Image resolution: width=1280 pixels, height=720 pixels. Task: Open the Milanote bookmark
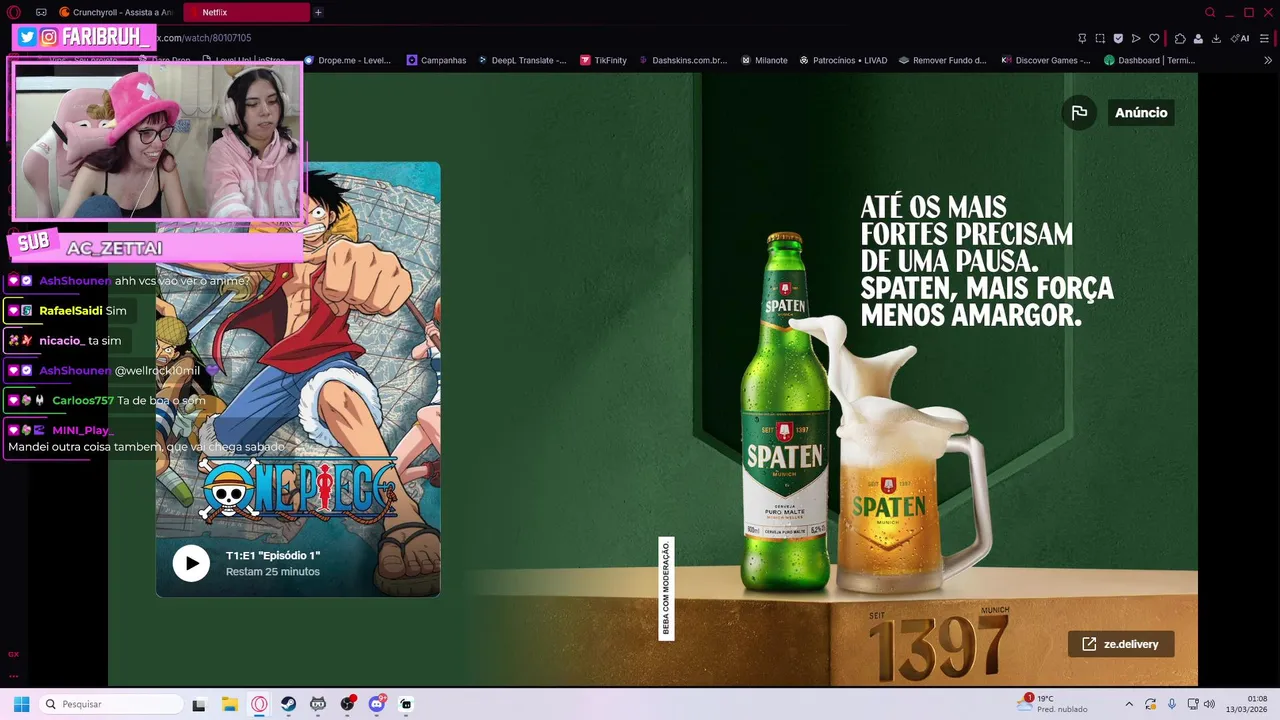point(764,60)
